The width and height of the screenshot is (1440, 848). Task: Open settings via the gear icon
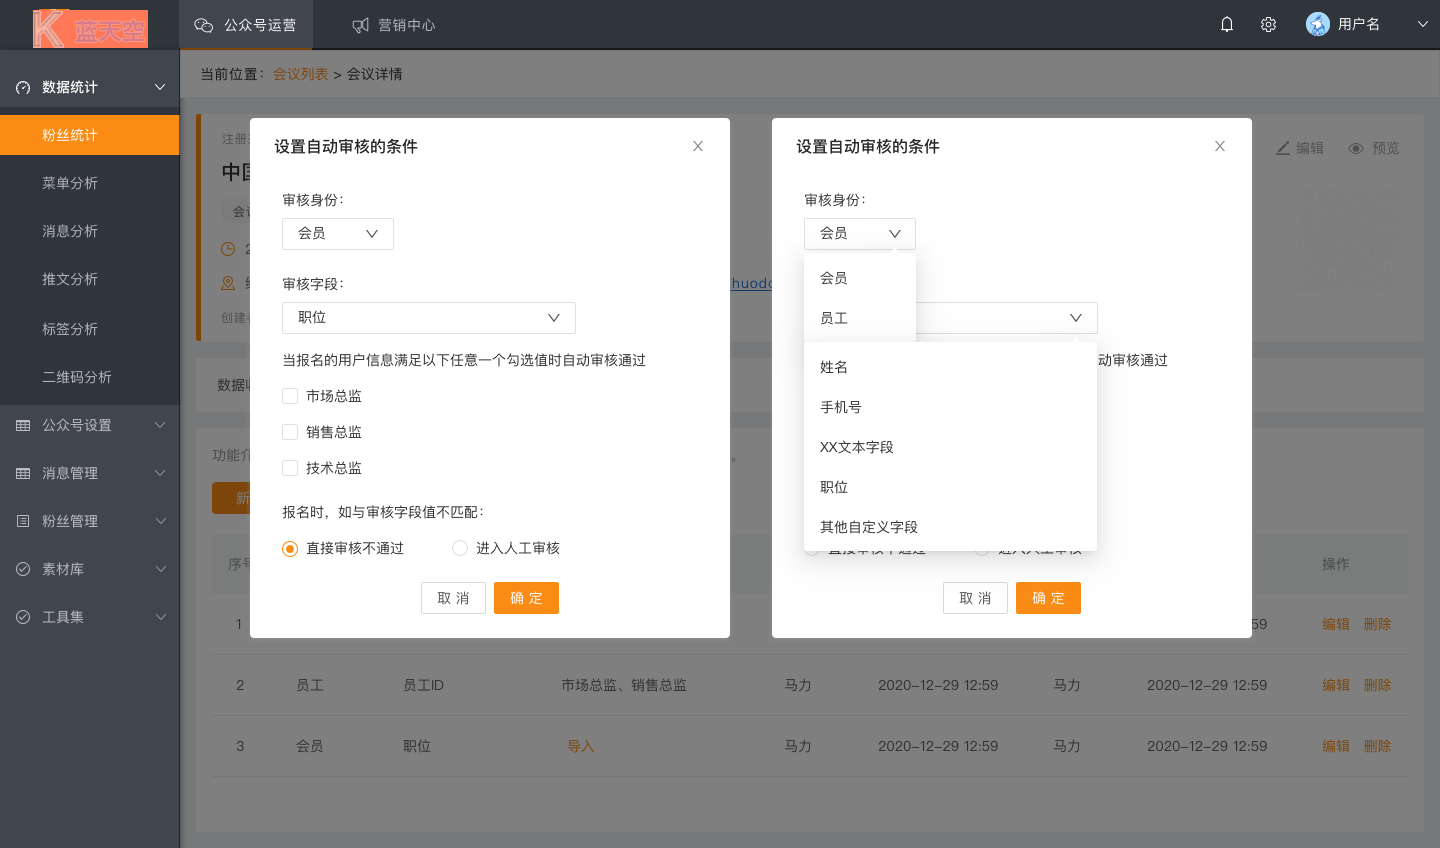tap(1268, 25)
